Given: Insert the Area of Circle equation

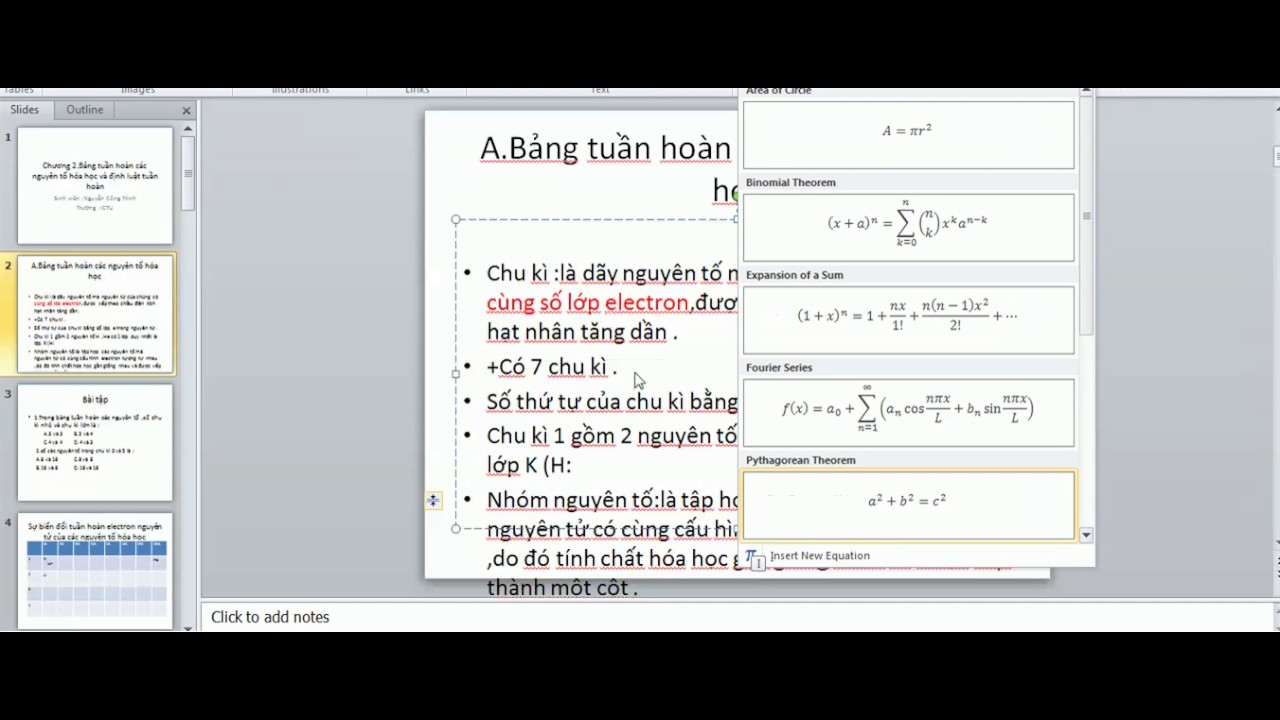Looking at the screenshot, I should coord(908,135).
